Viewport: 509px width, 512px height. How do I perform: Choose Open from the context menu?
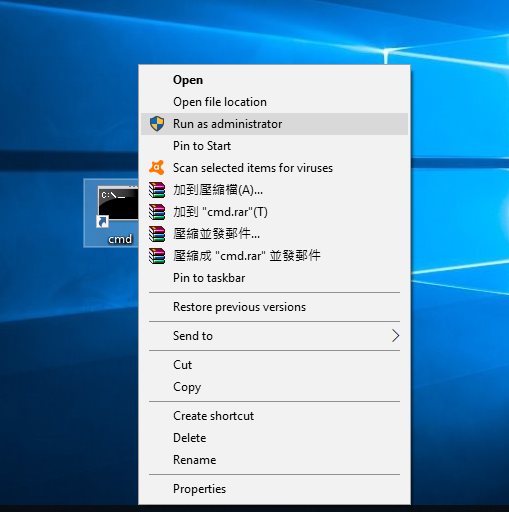274,80
